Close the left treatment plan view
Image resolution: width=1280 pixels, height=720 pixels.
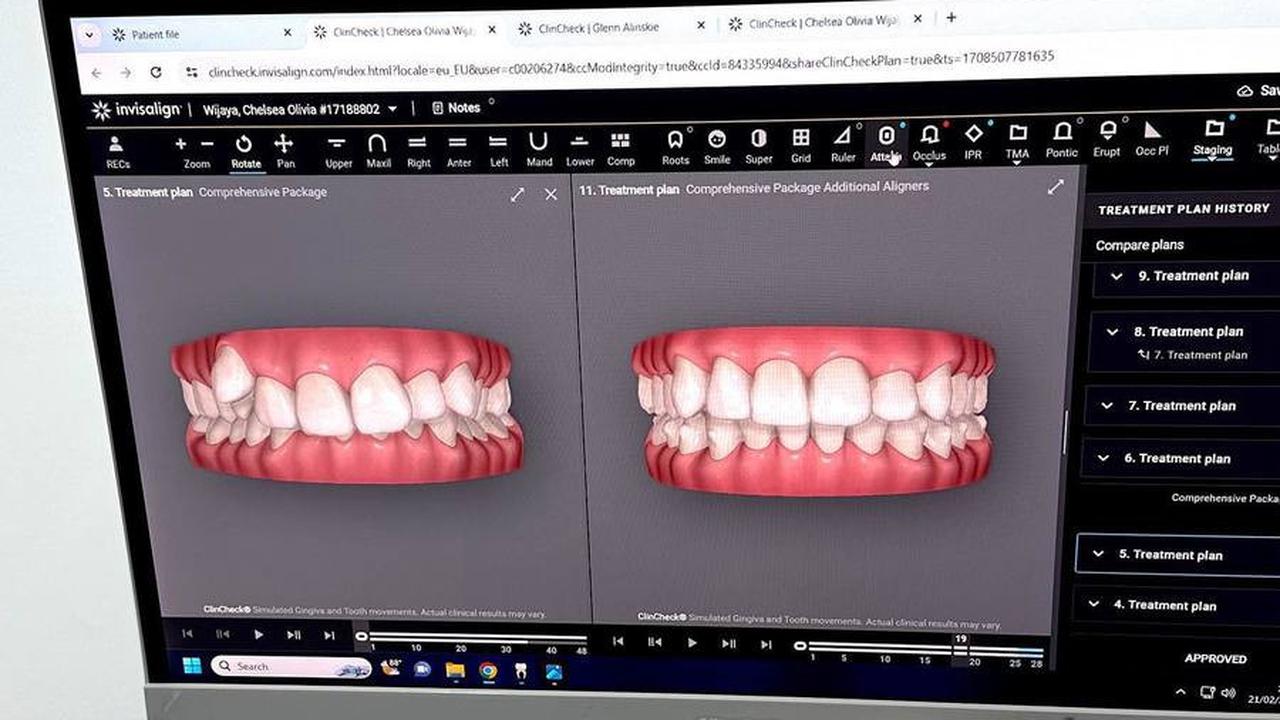tap(551, 194)
